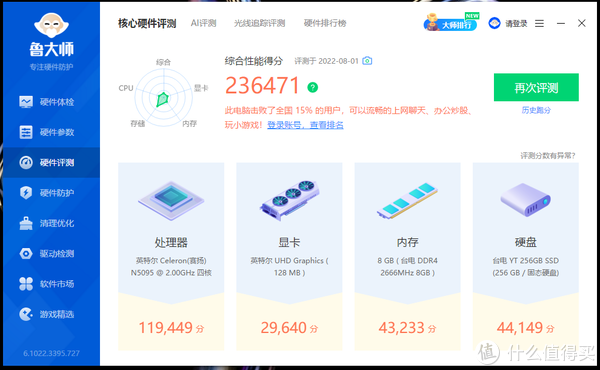
Task: Click the processor chip icon
Action: click(171, 200)
